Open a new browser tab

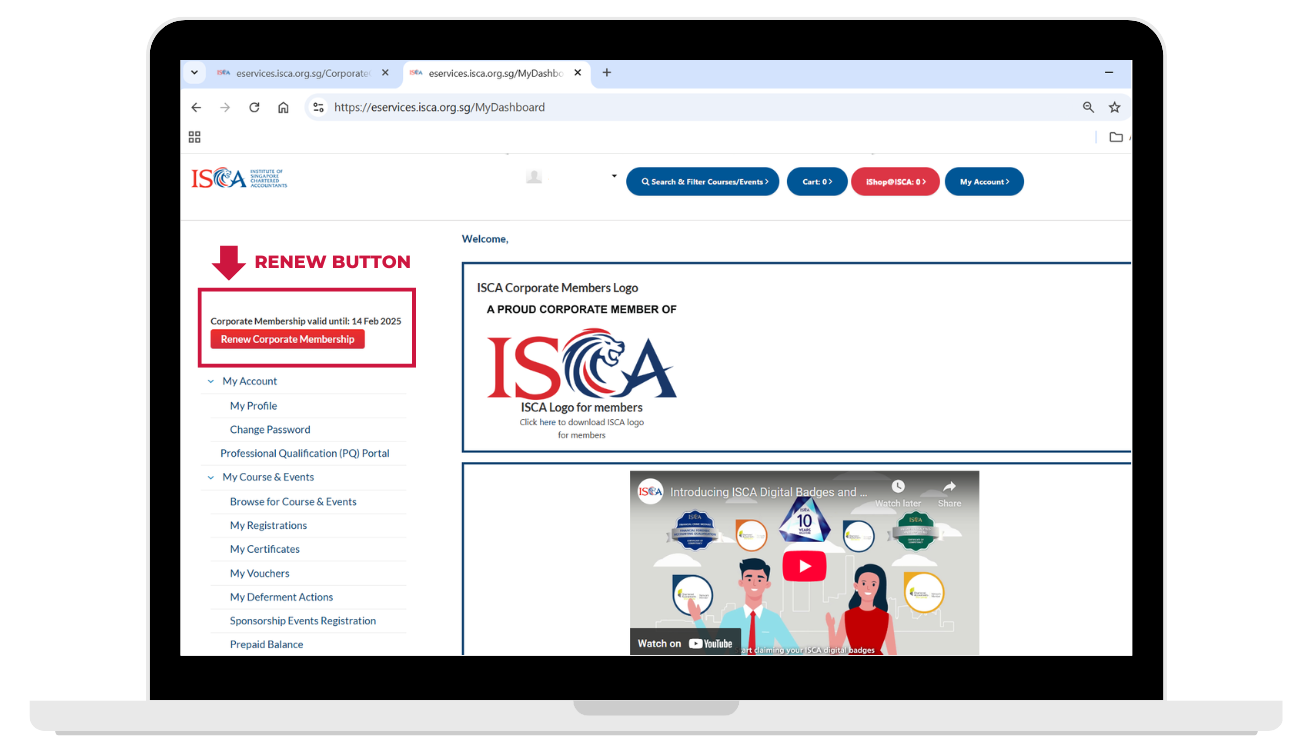(606, 73)
